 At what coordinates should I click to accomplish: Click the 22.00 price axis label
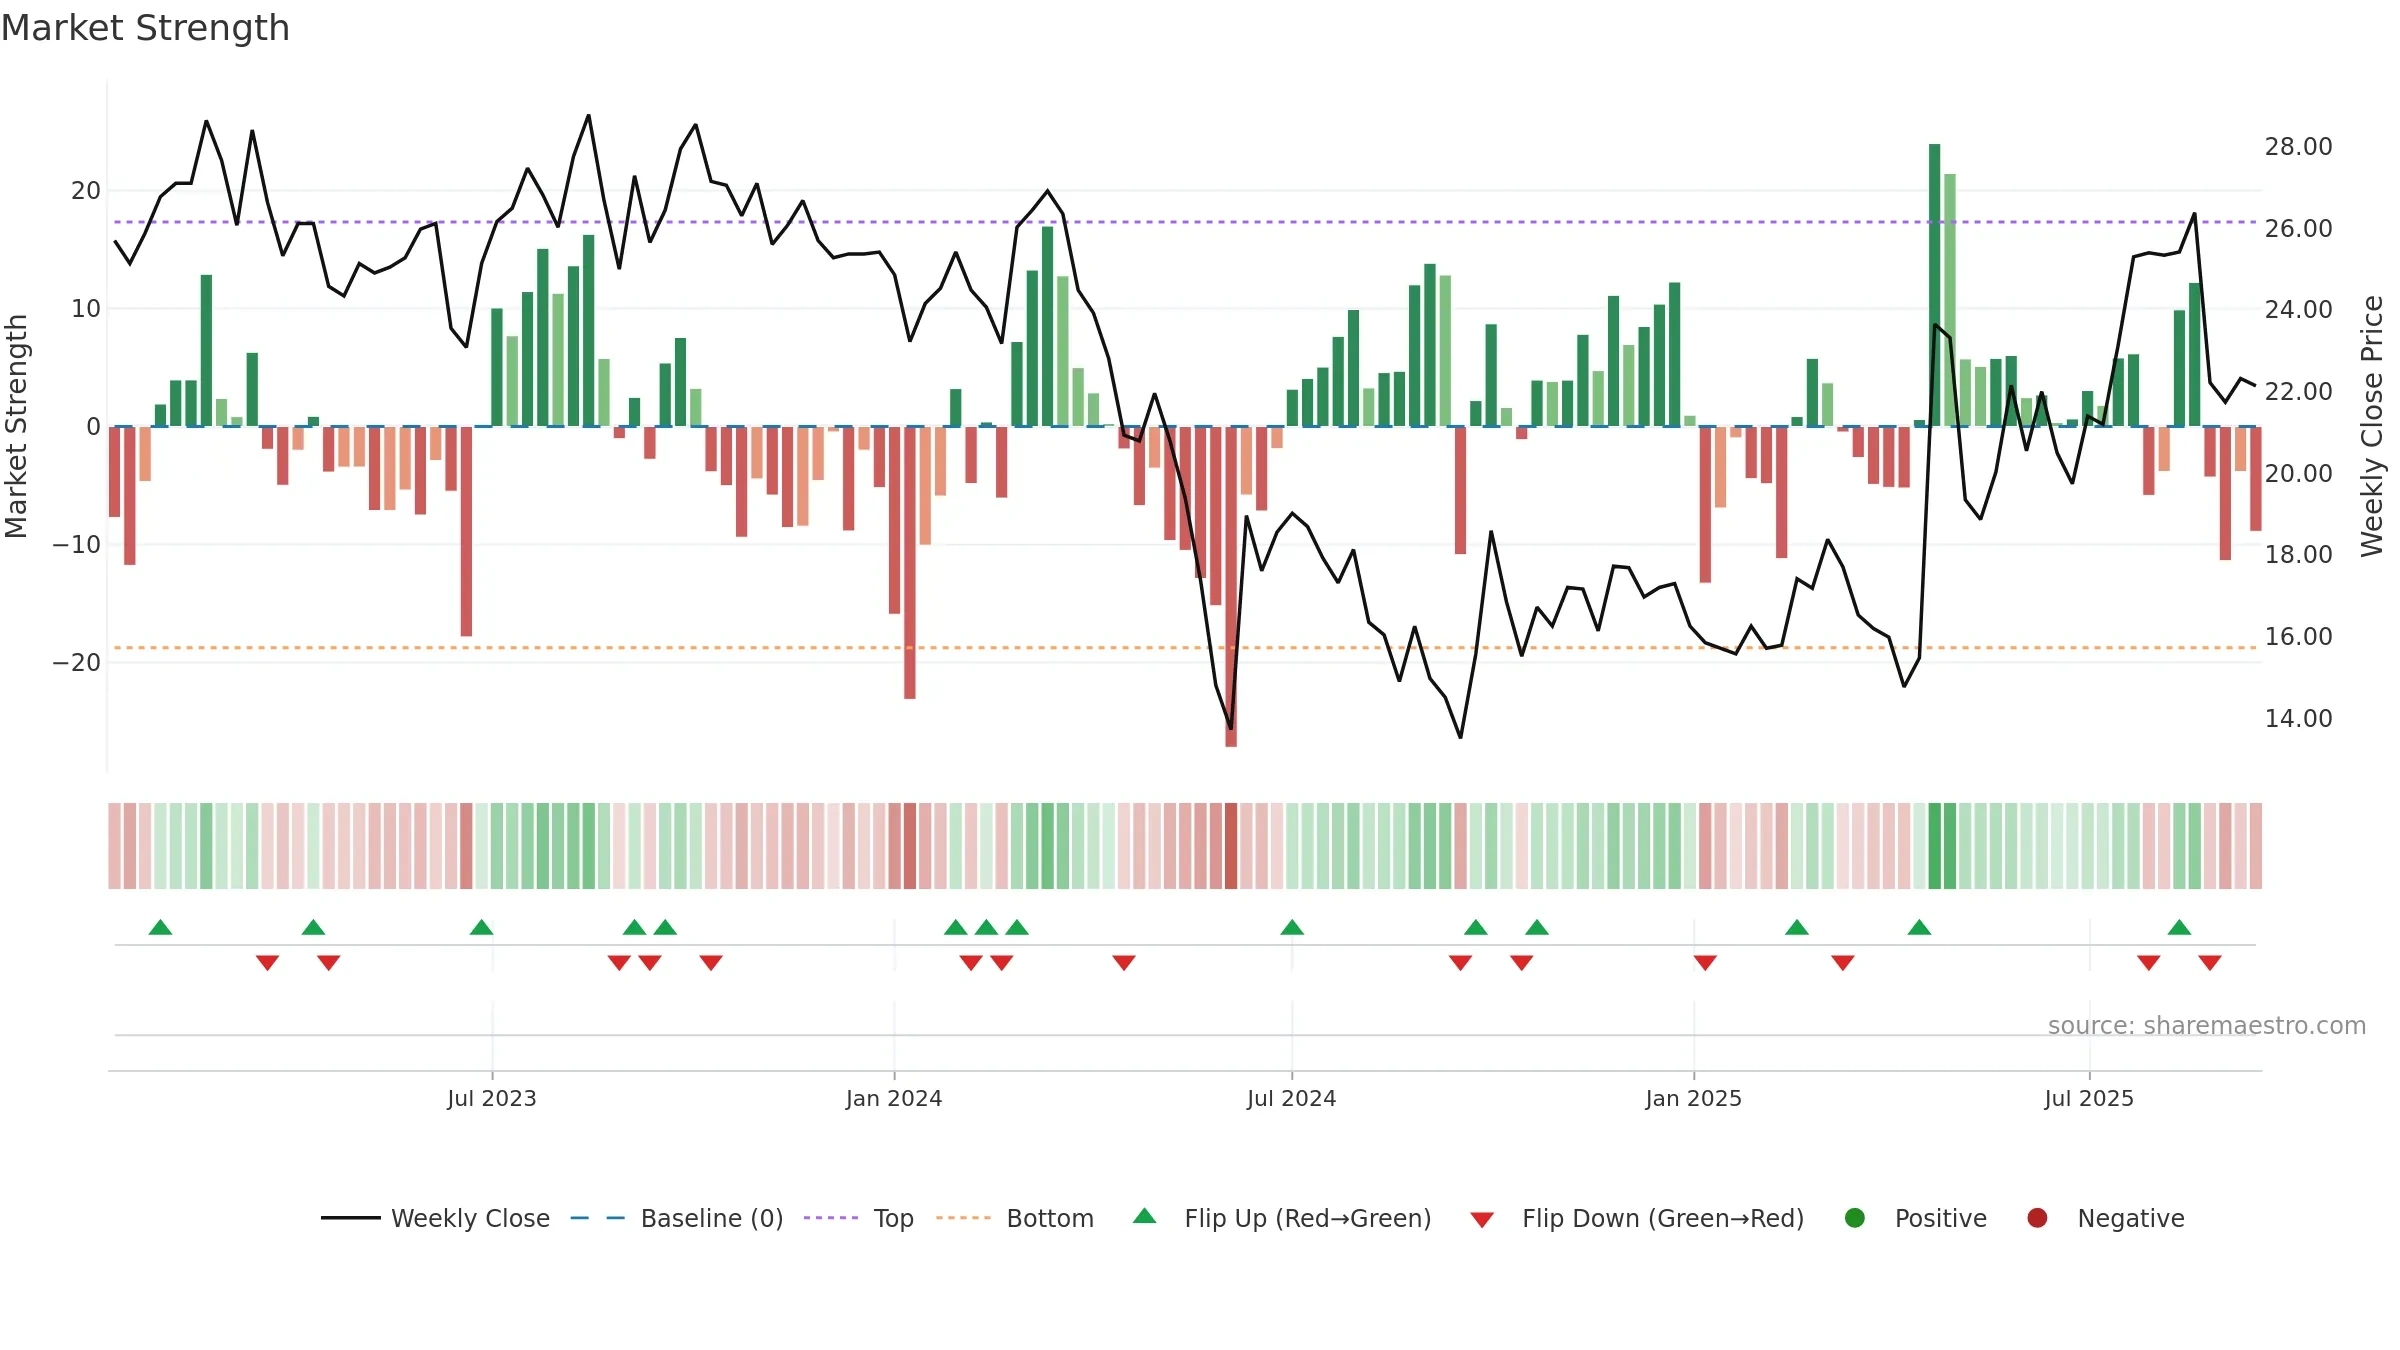pyautogui.click(x=2298, y=391)
